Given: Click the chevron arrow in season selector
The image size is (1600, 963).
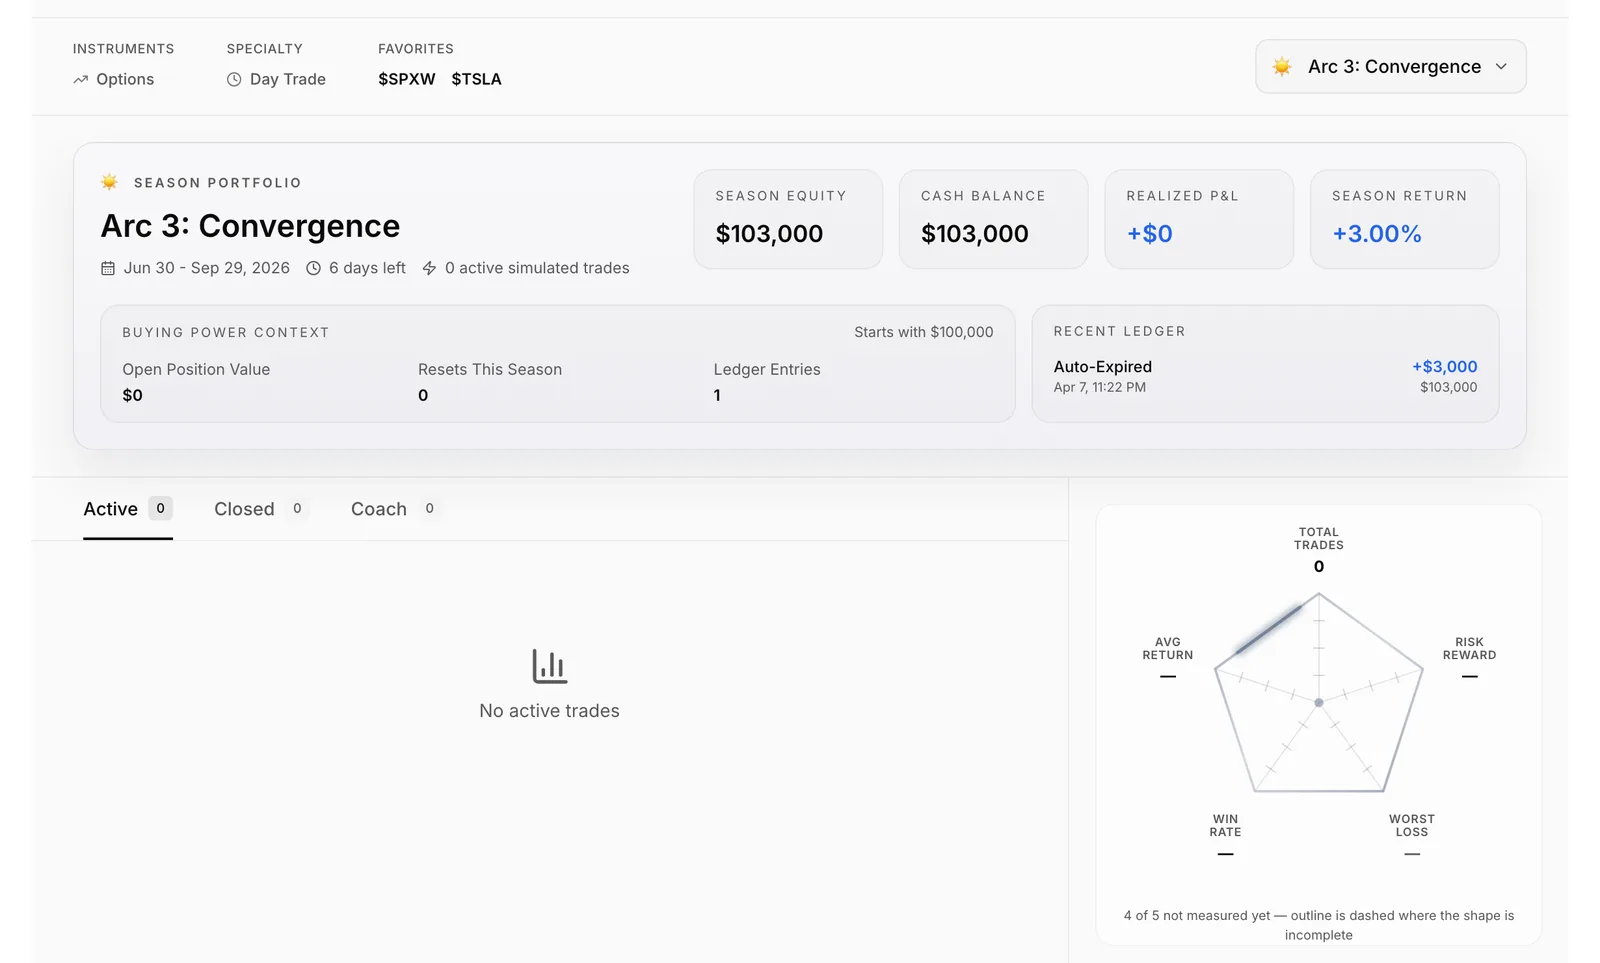Looking at the screenshot, I should [x=1501, y=67].
